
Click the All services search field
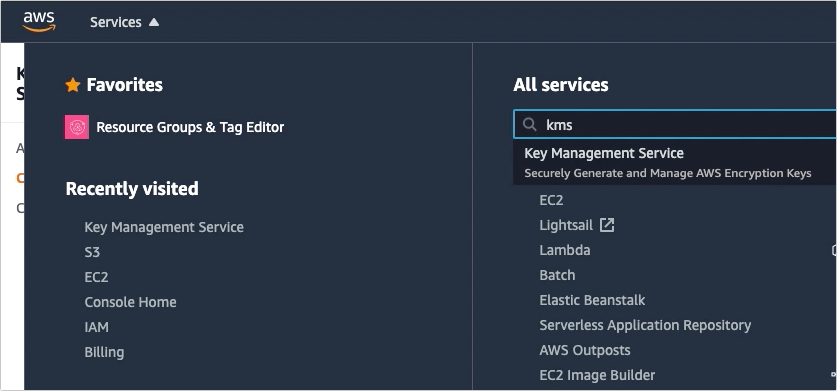point(675,124)
